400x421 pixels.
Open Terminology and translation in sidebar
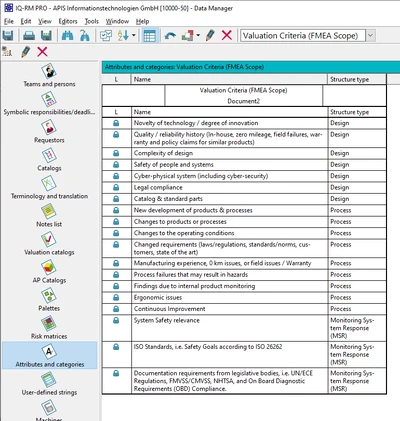pyautogui.click(x=49, y=188)
